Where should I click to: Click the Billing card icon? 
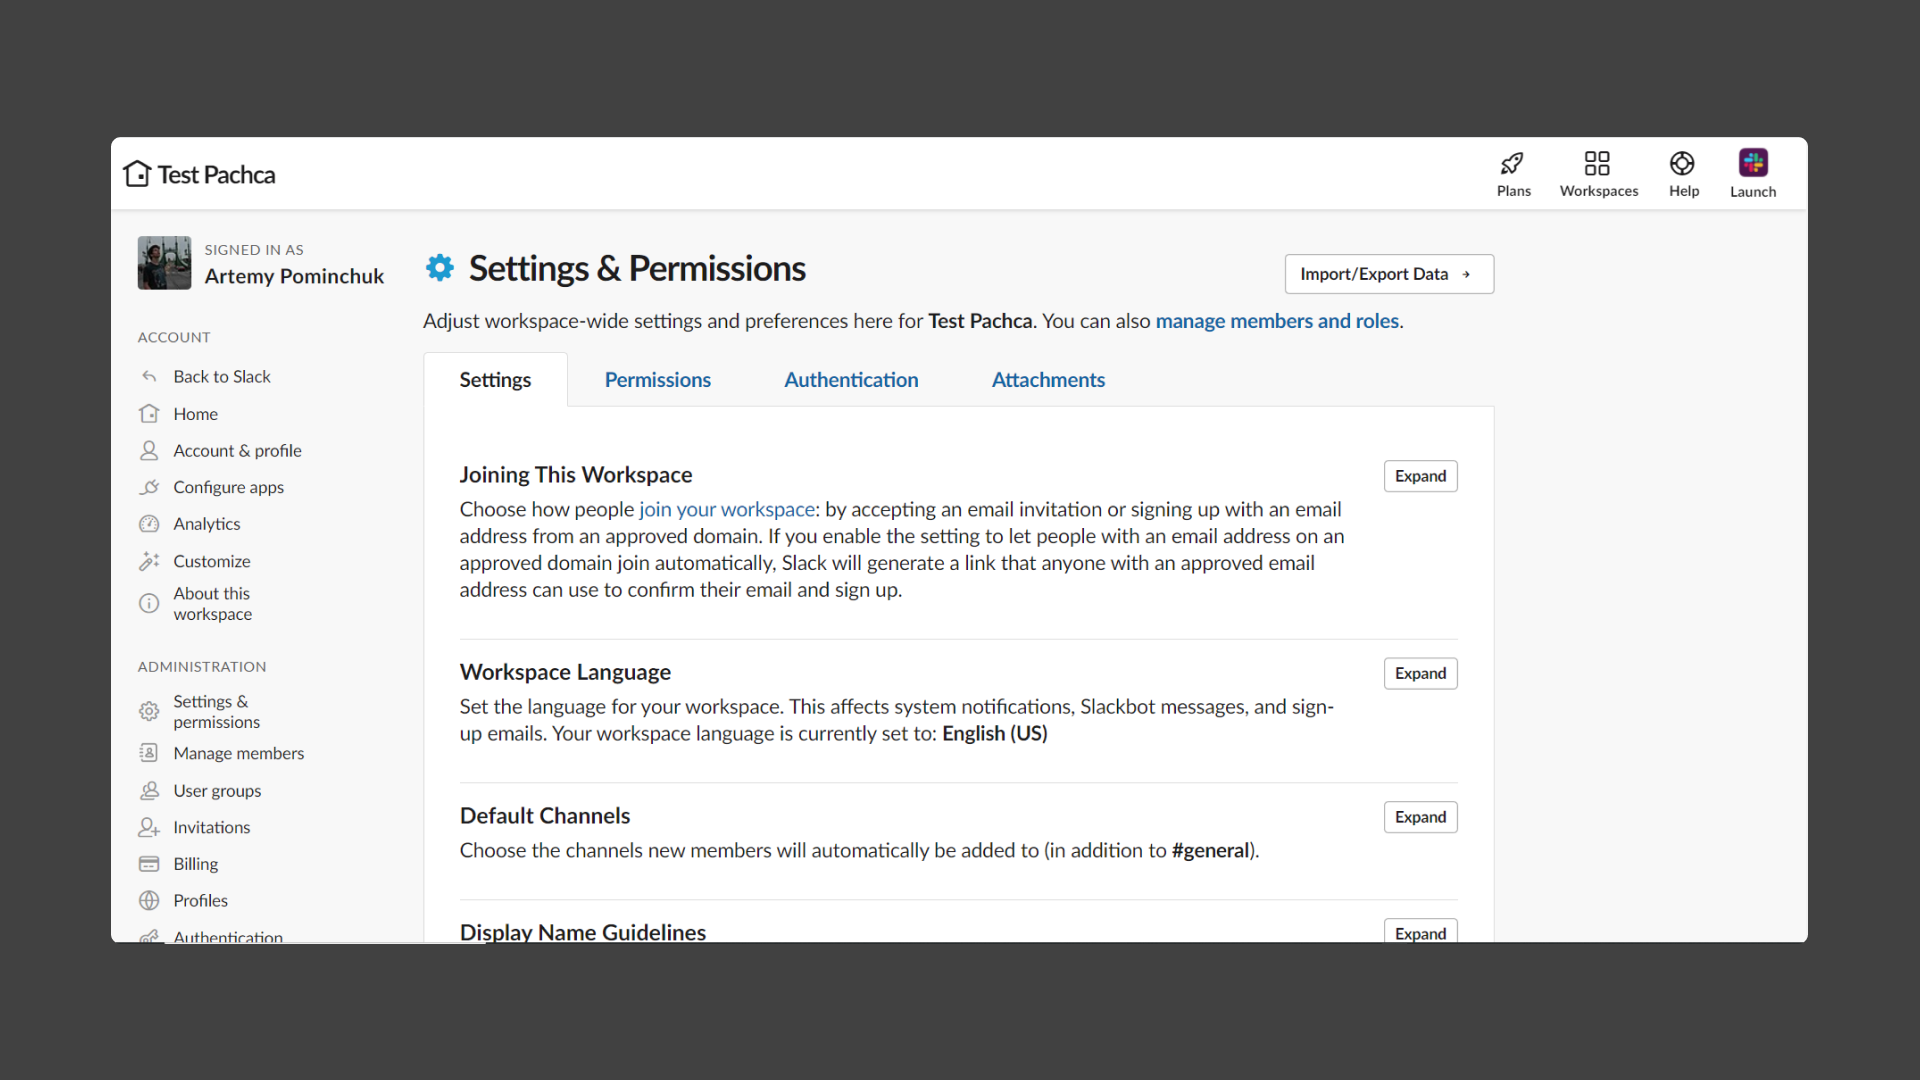click(x=149, y=864)
